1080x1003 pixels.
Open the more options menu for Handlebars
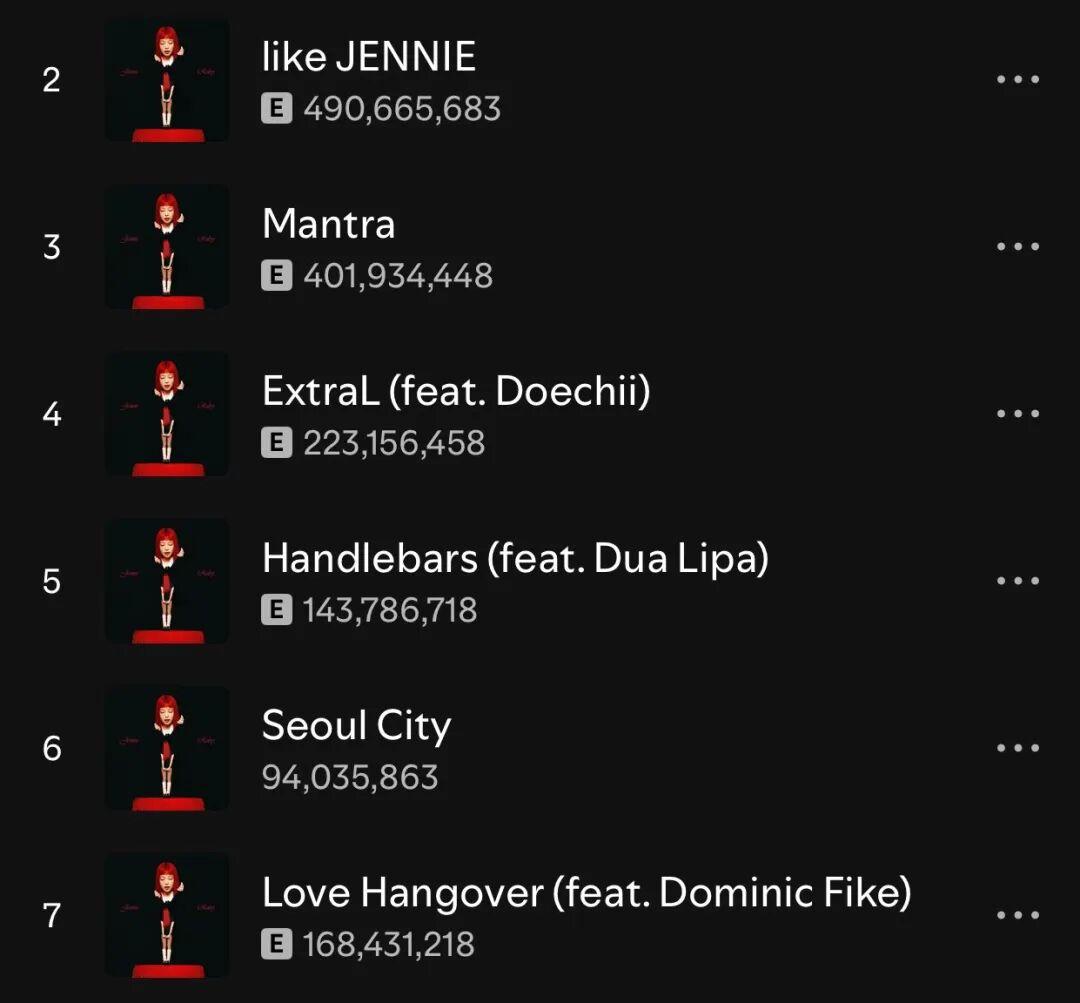[x=1018, y=581]
